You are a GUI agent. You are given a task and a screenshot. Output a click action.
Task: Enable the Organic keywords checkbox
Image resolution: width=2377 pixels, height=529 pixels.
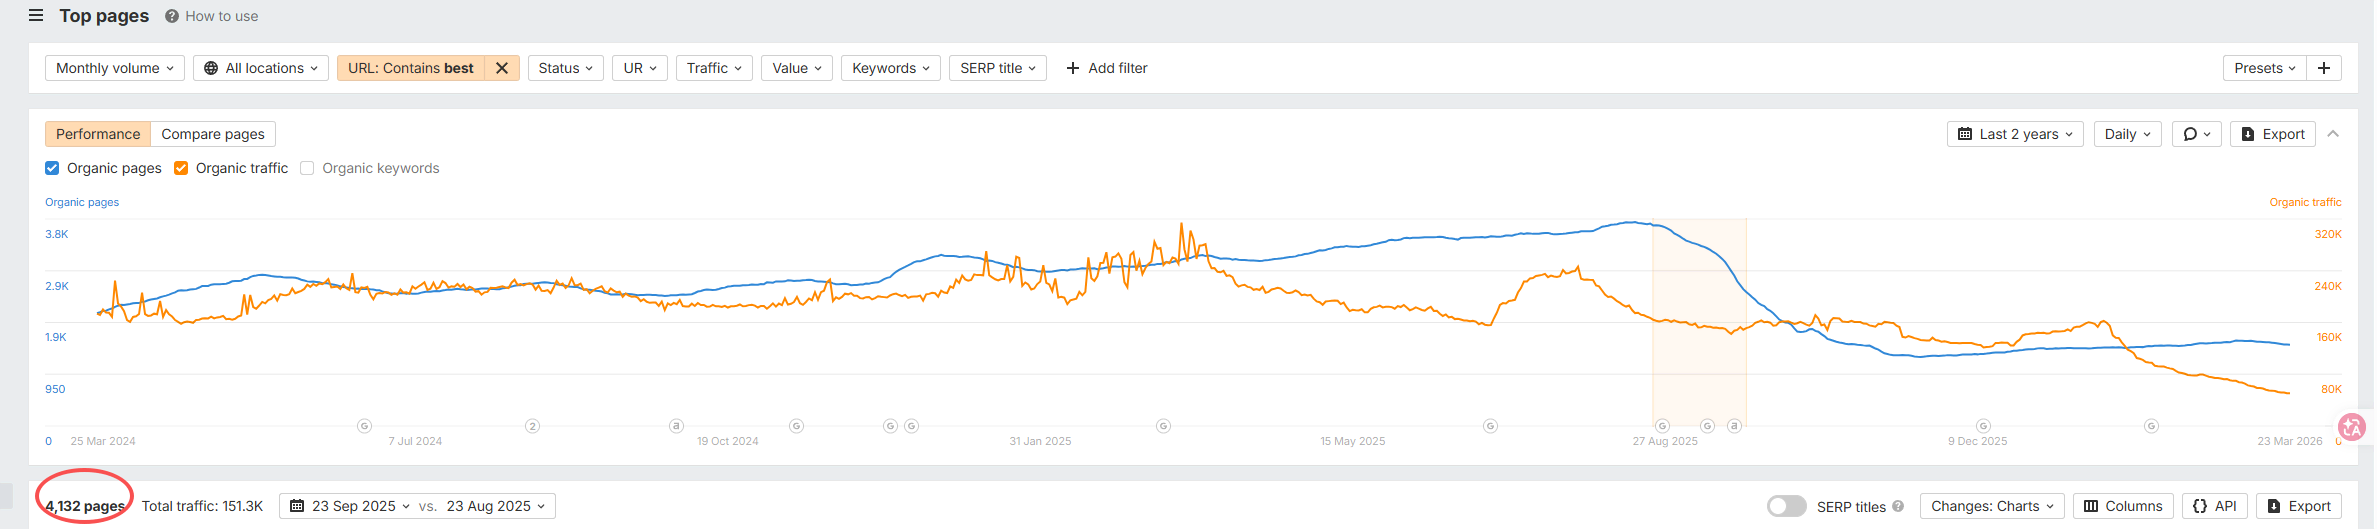pos(307,168)
